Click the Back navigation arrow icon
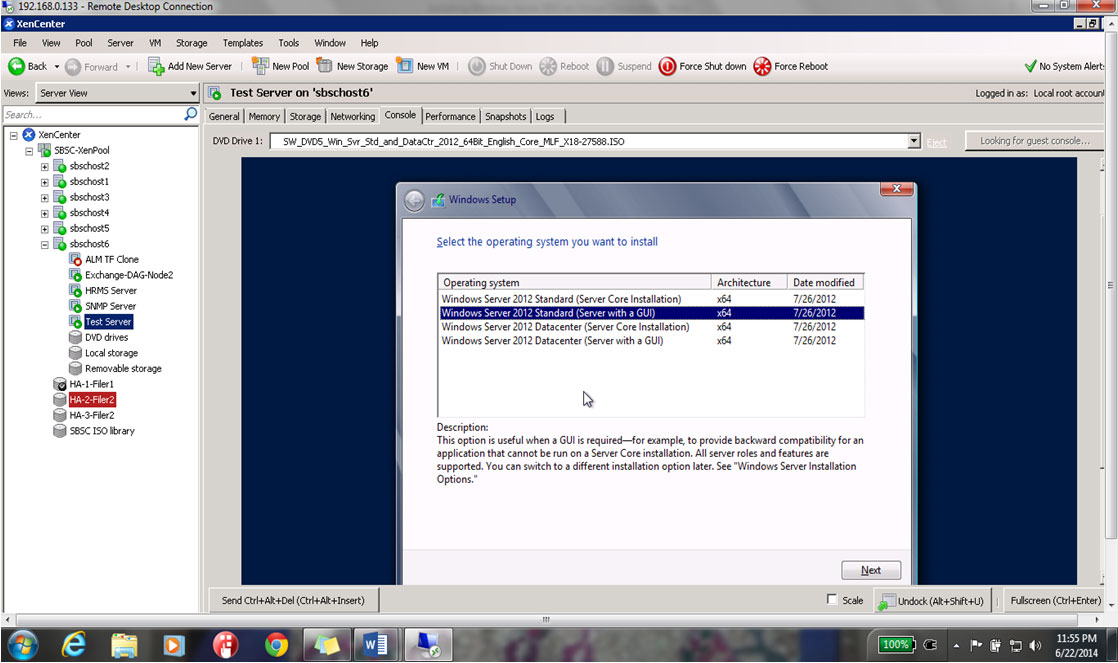This screenshot has width=1118, height=663. coord(16,66)
